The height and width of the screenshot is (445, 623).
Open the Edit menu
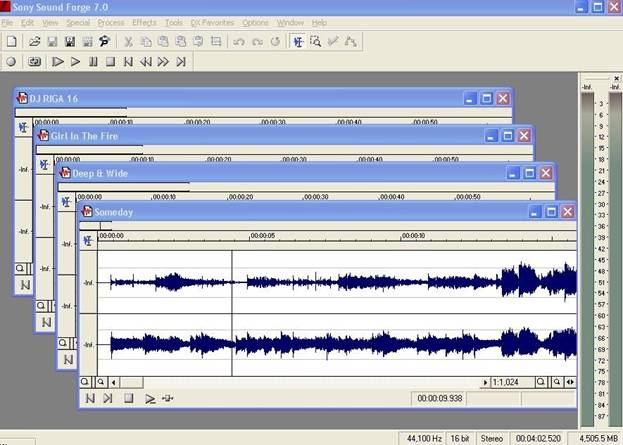tap(27, 23)
